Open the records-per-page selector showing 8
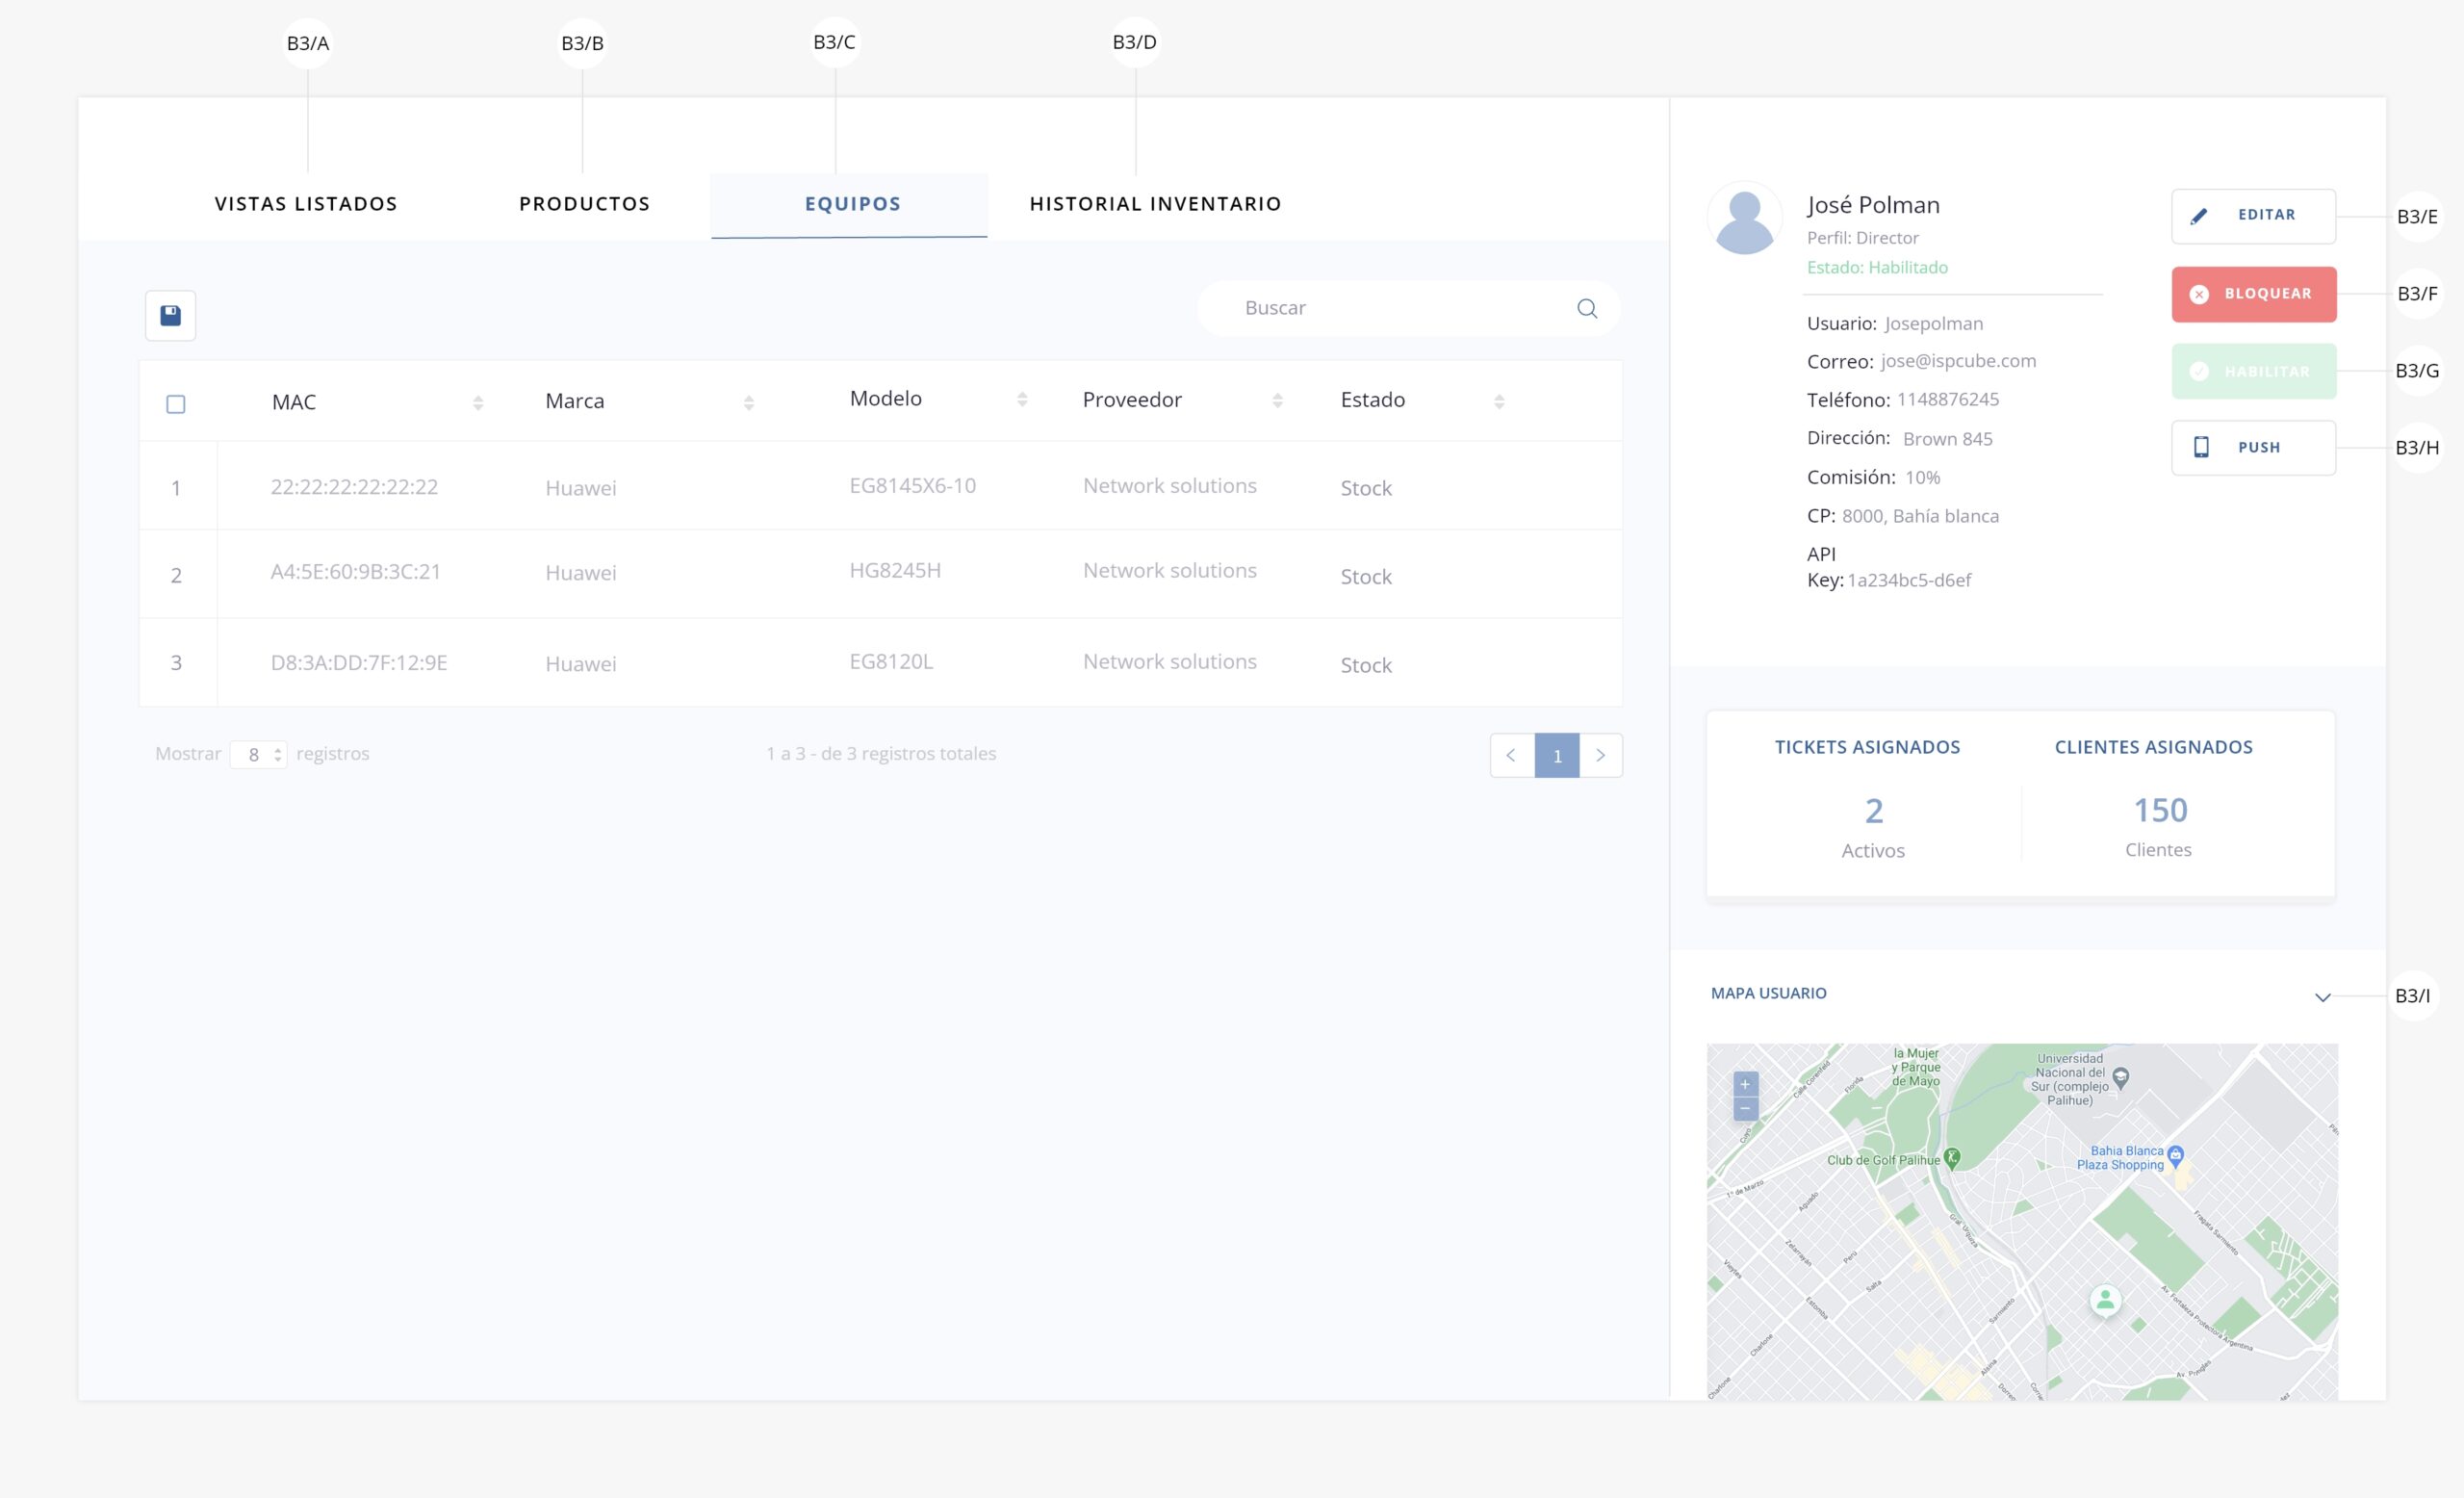Viewport: 2464px width, 1498px height. [x=259, y=754]
